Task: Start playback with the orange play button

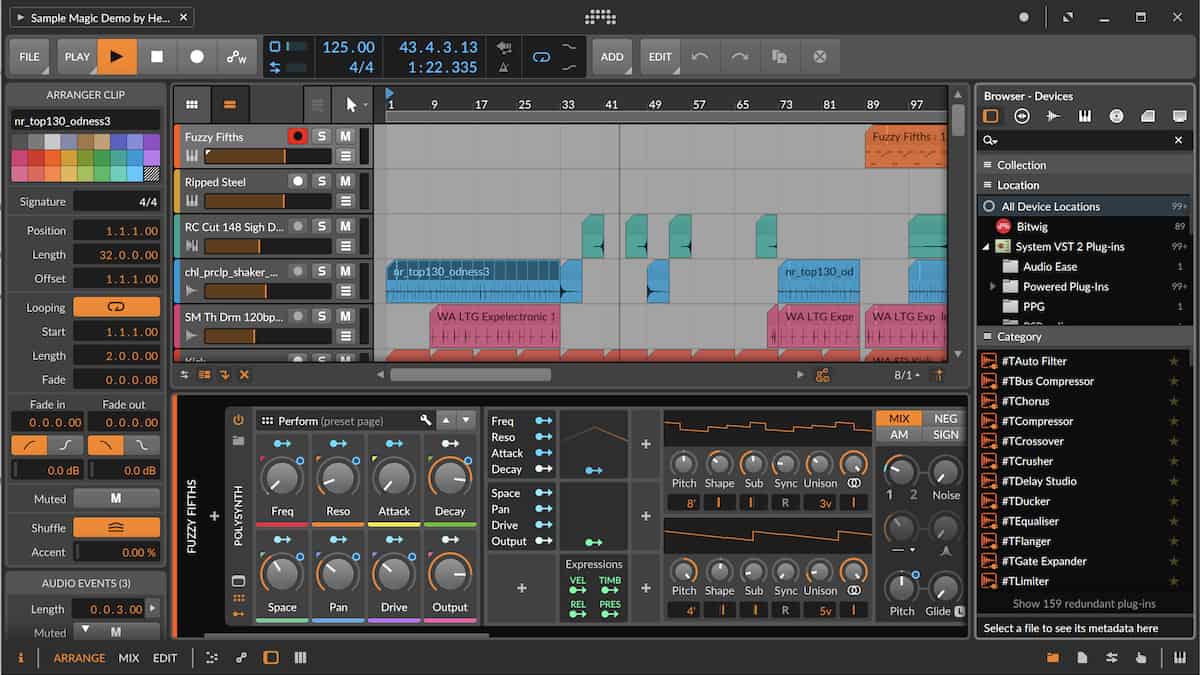Action: pos(117,57)
